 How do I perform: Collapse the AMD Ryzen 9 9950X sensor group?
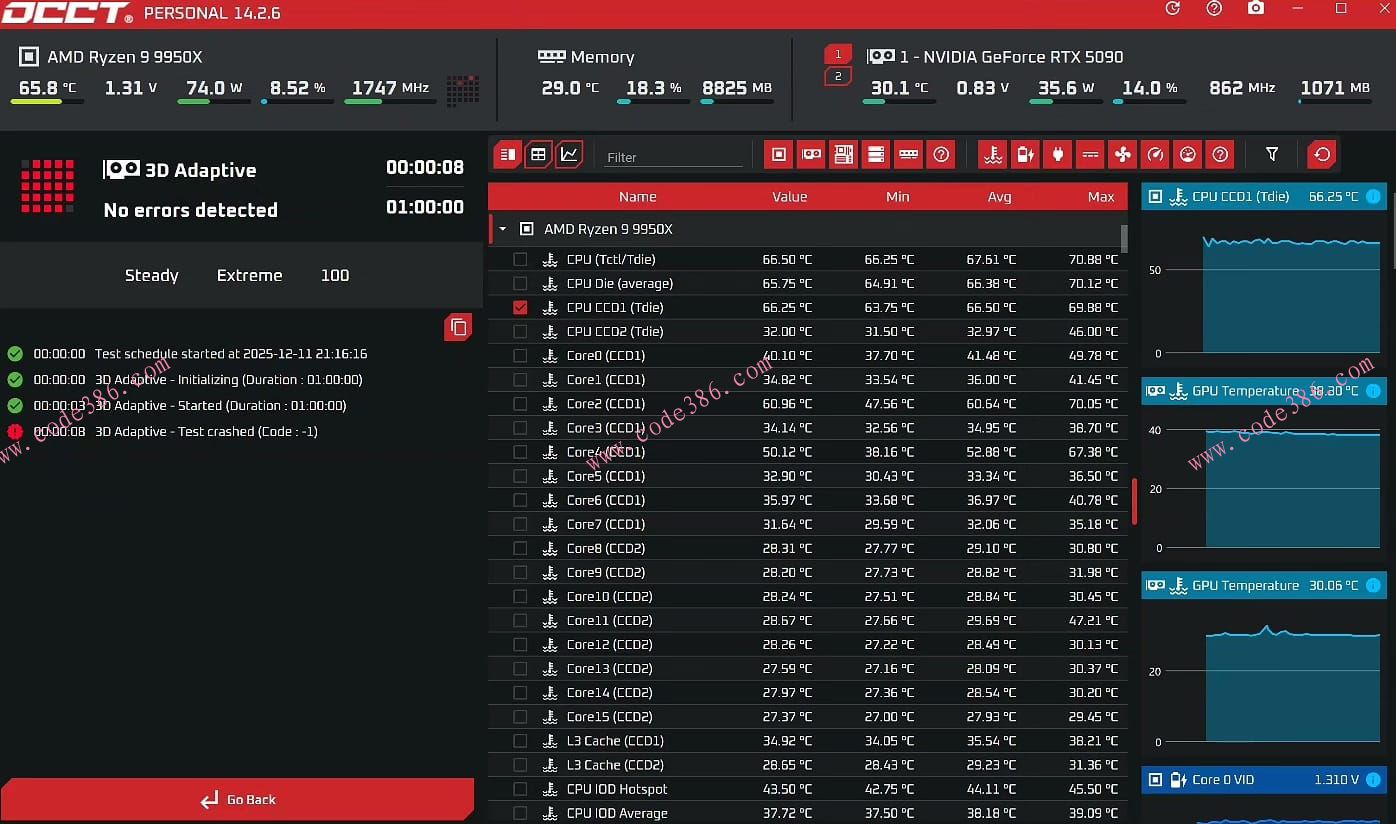pyautogui.click(x=502, y=229)
